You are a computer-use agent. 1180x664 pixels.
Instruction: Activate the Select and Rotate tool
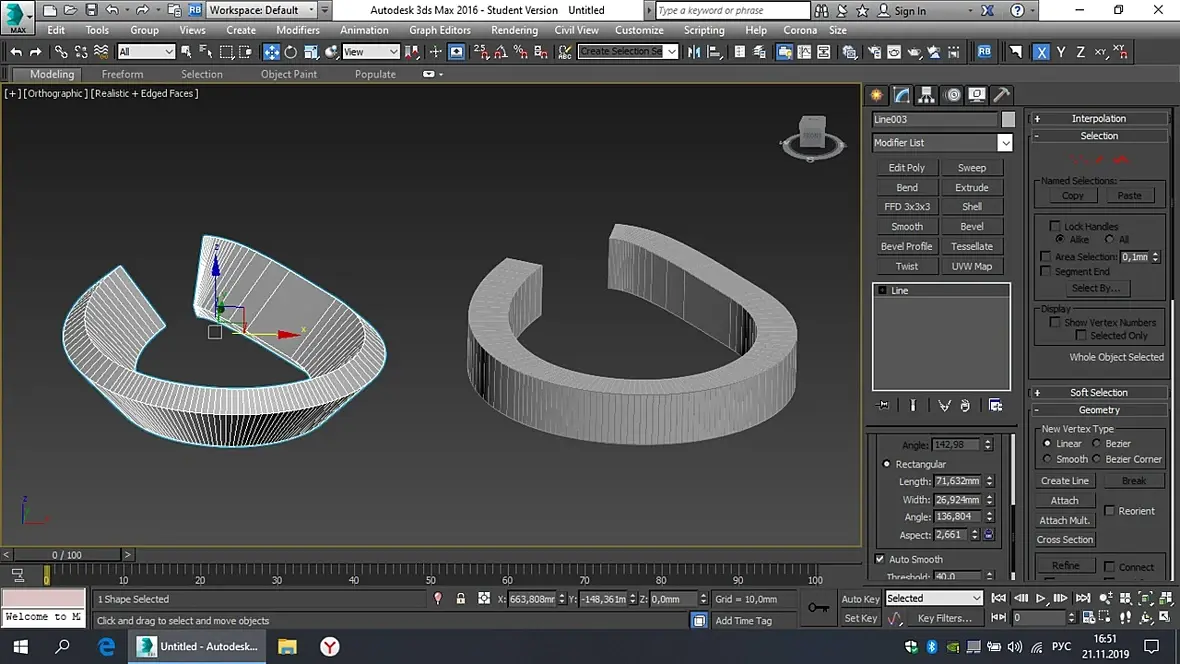click(291, 52)
